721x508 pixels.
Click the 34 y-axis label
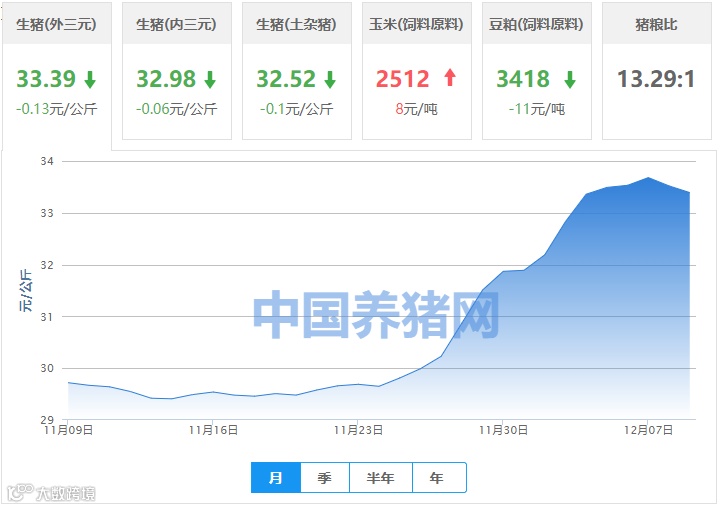(47, 161)
